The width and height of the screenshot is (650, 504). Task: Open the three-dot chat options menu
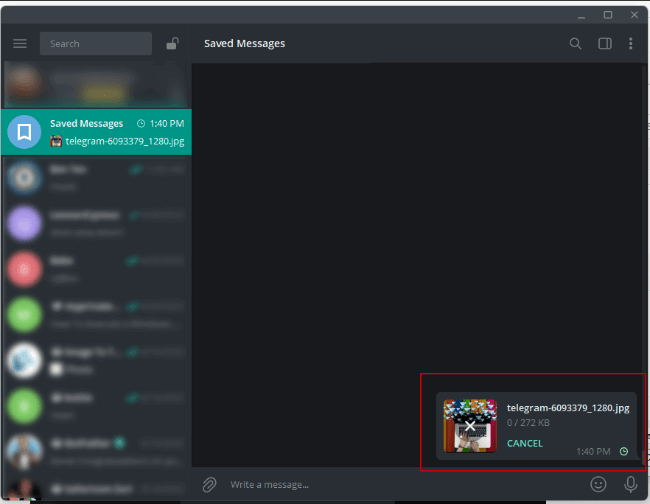(x=631, y=44)
